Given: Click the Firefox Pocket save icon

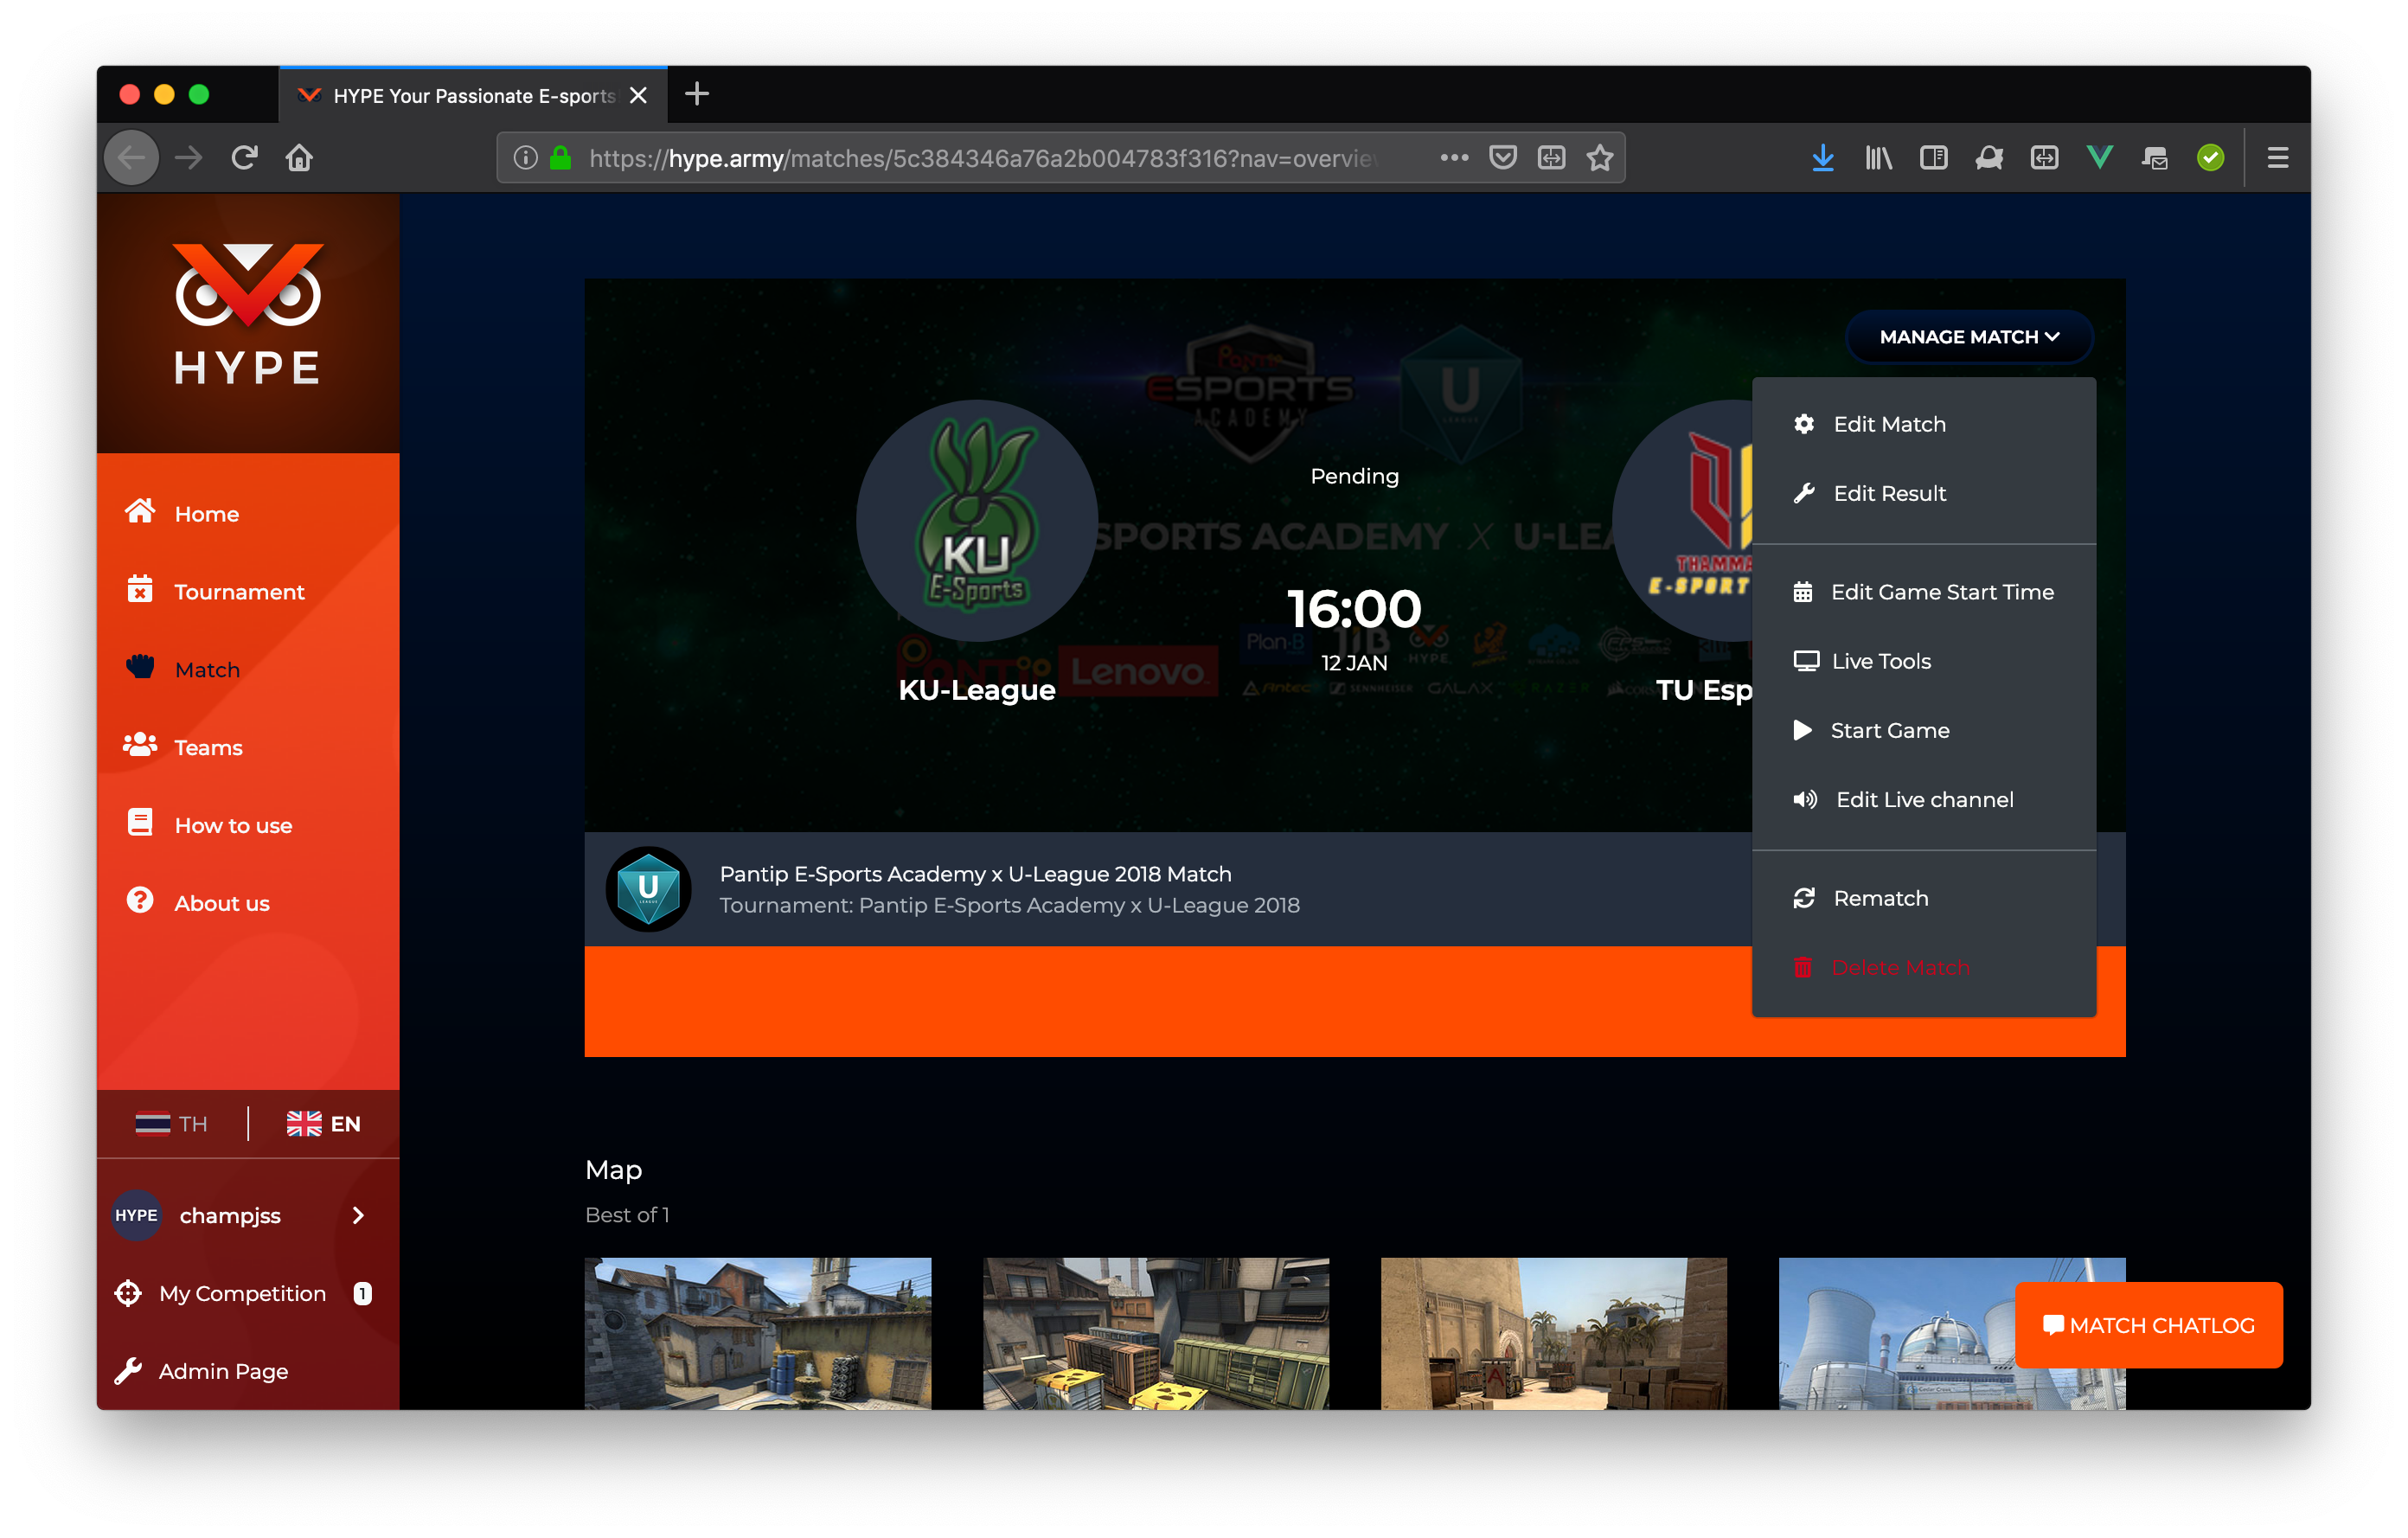Looking at the screenshot, I should coord(1502,158).
